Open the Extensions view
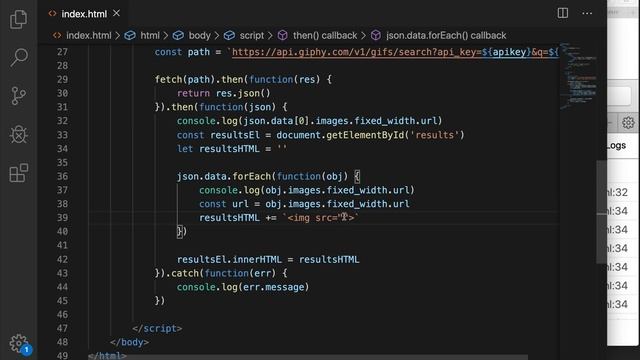 click(18, 173)
